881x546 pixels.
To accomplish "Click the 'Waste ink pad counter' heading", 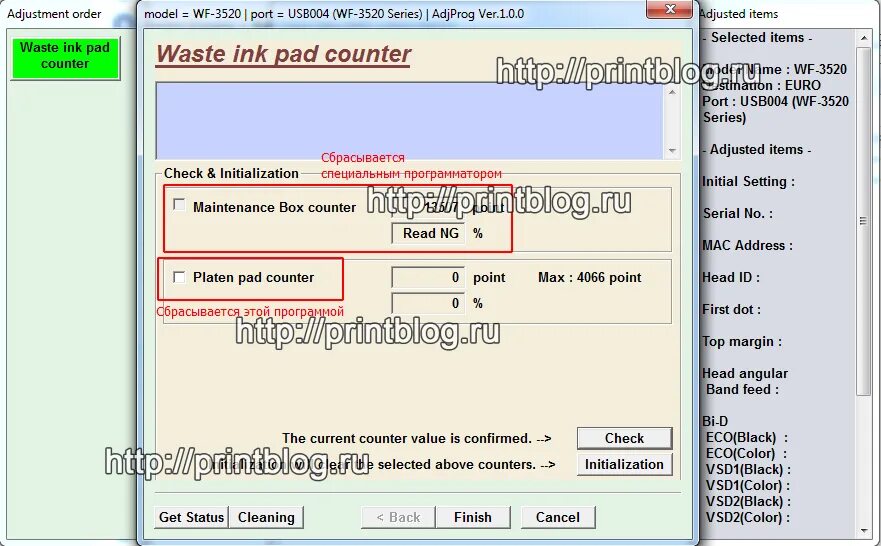I will 283,54.
